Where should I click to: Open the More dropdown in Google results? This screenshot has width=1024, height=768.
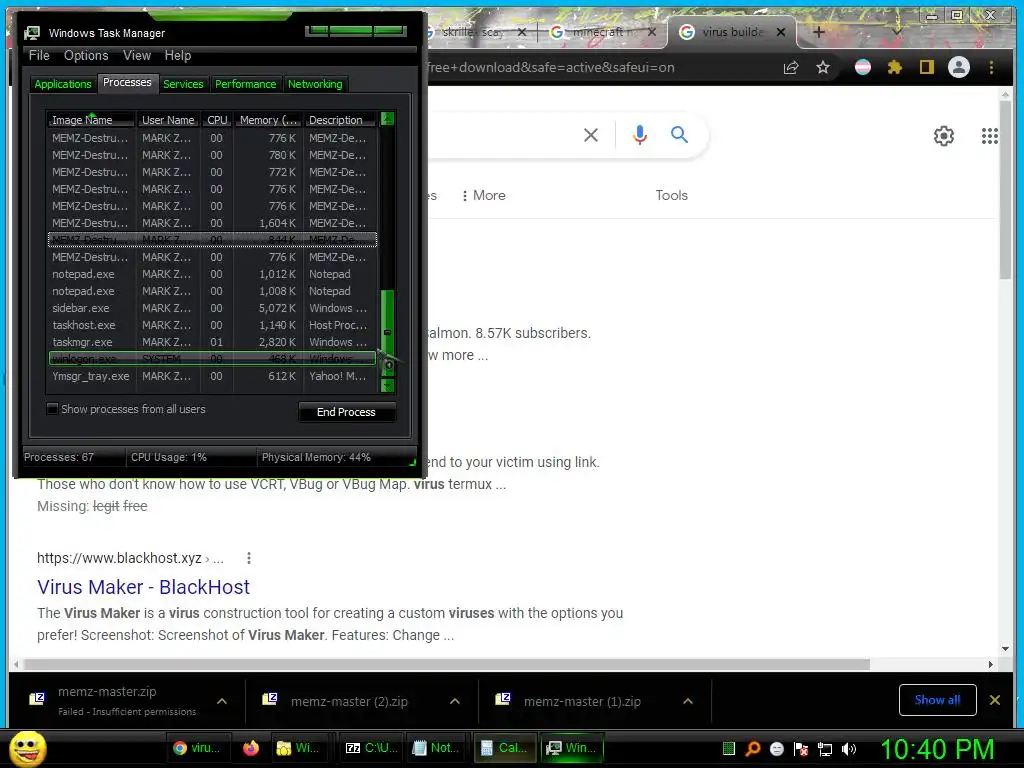coord(484,195)
